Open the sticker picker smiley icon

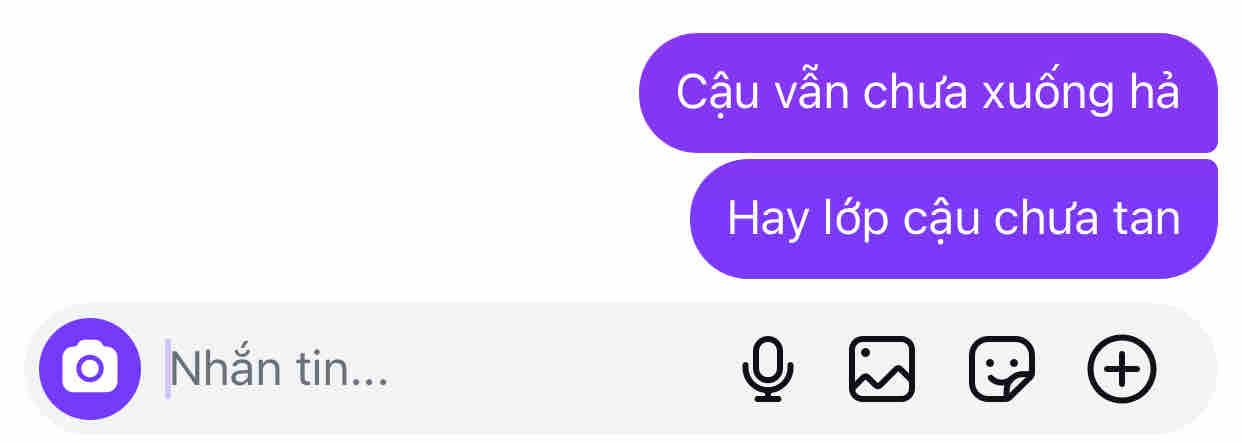1002,369
